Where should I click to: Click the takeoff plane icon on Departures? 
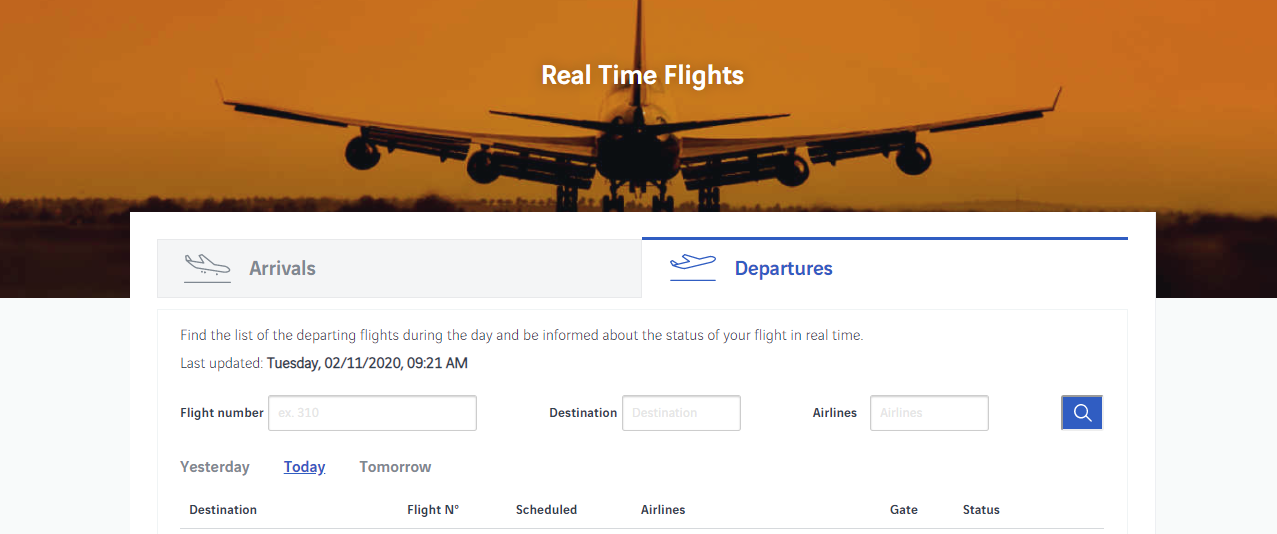(693, 267)
